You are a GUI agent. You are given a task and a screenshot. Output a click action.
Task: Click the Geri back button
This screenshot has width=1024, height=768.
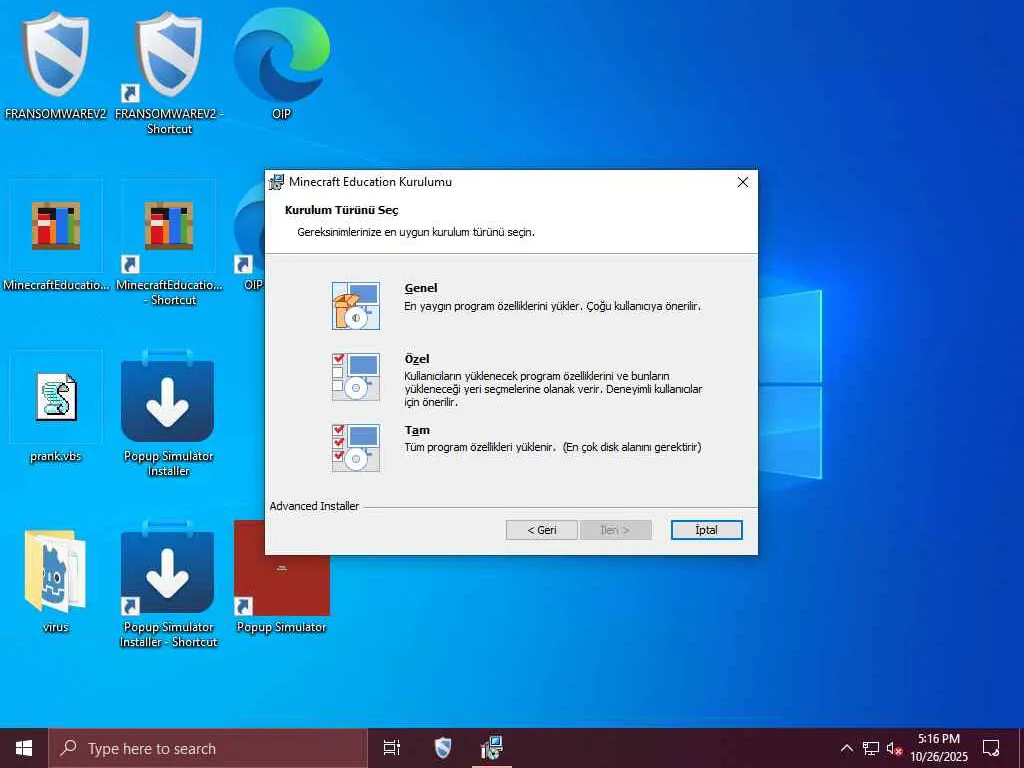pos(541,530)
